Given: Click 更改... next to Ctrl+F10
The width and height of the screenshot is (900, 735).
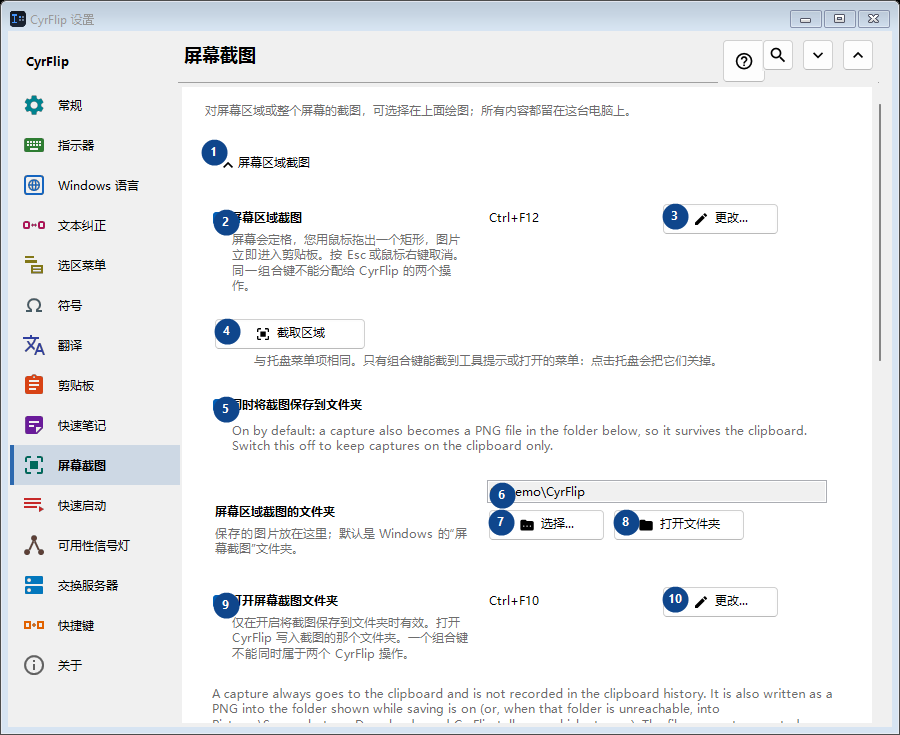Looking at the screenshot, I should pyautogui.click(x=720, y=601).
